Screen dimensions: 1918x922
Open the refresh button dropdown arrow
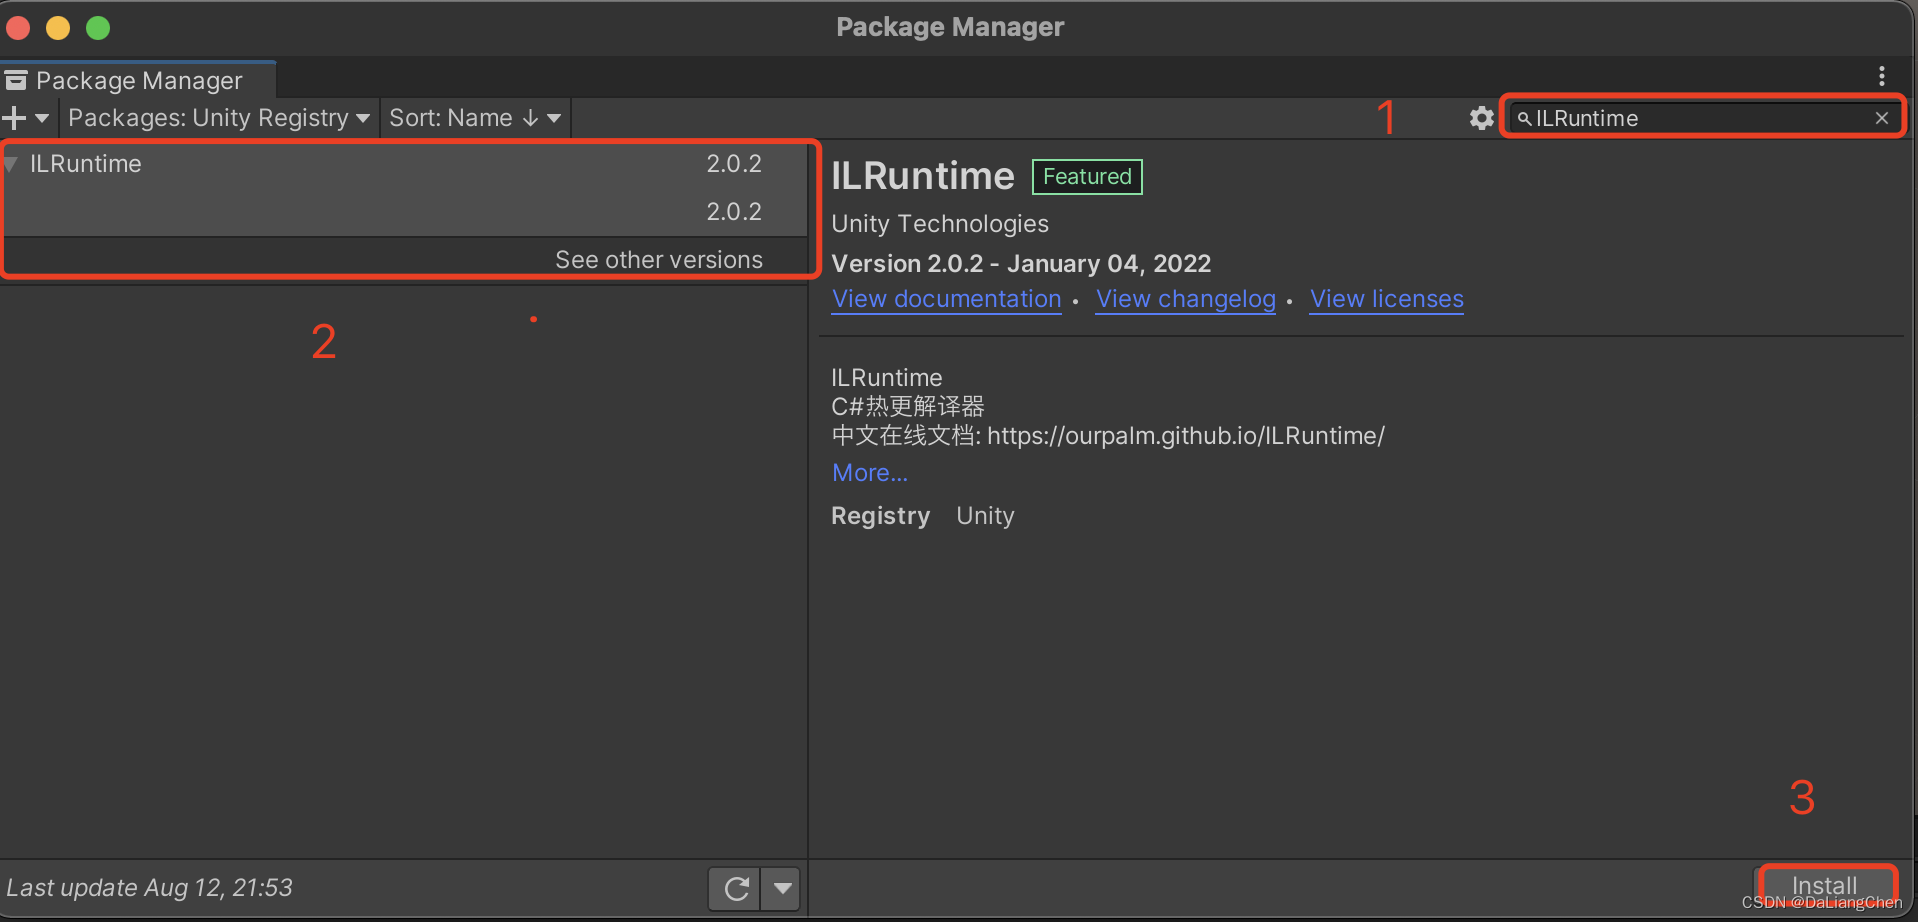pos(781,888)
